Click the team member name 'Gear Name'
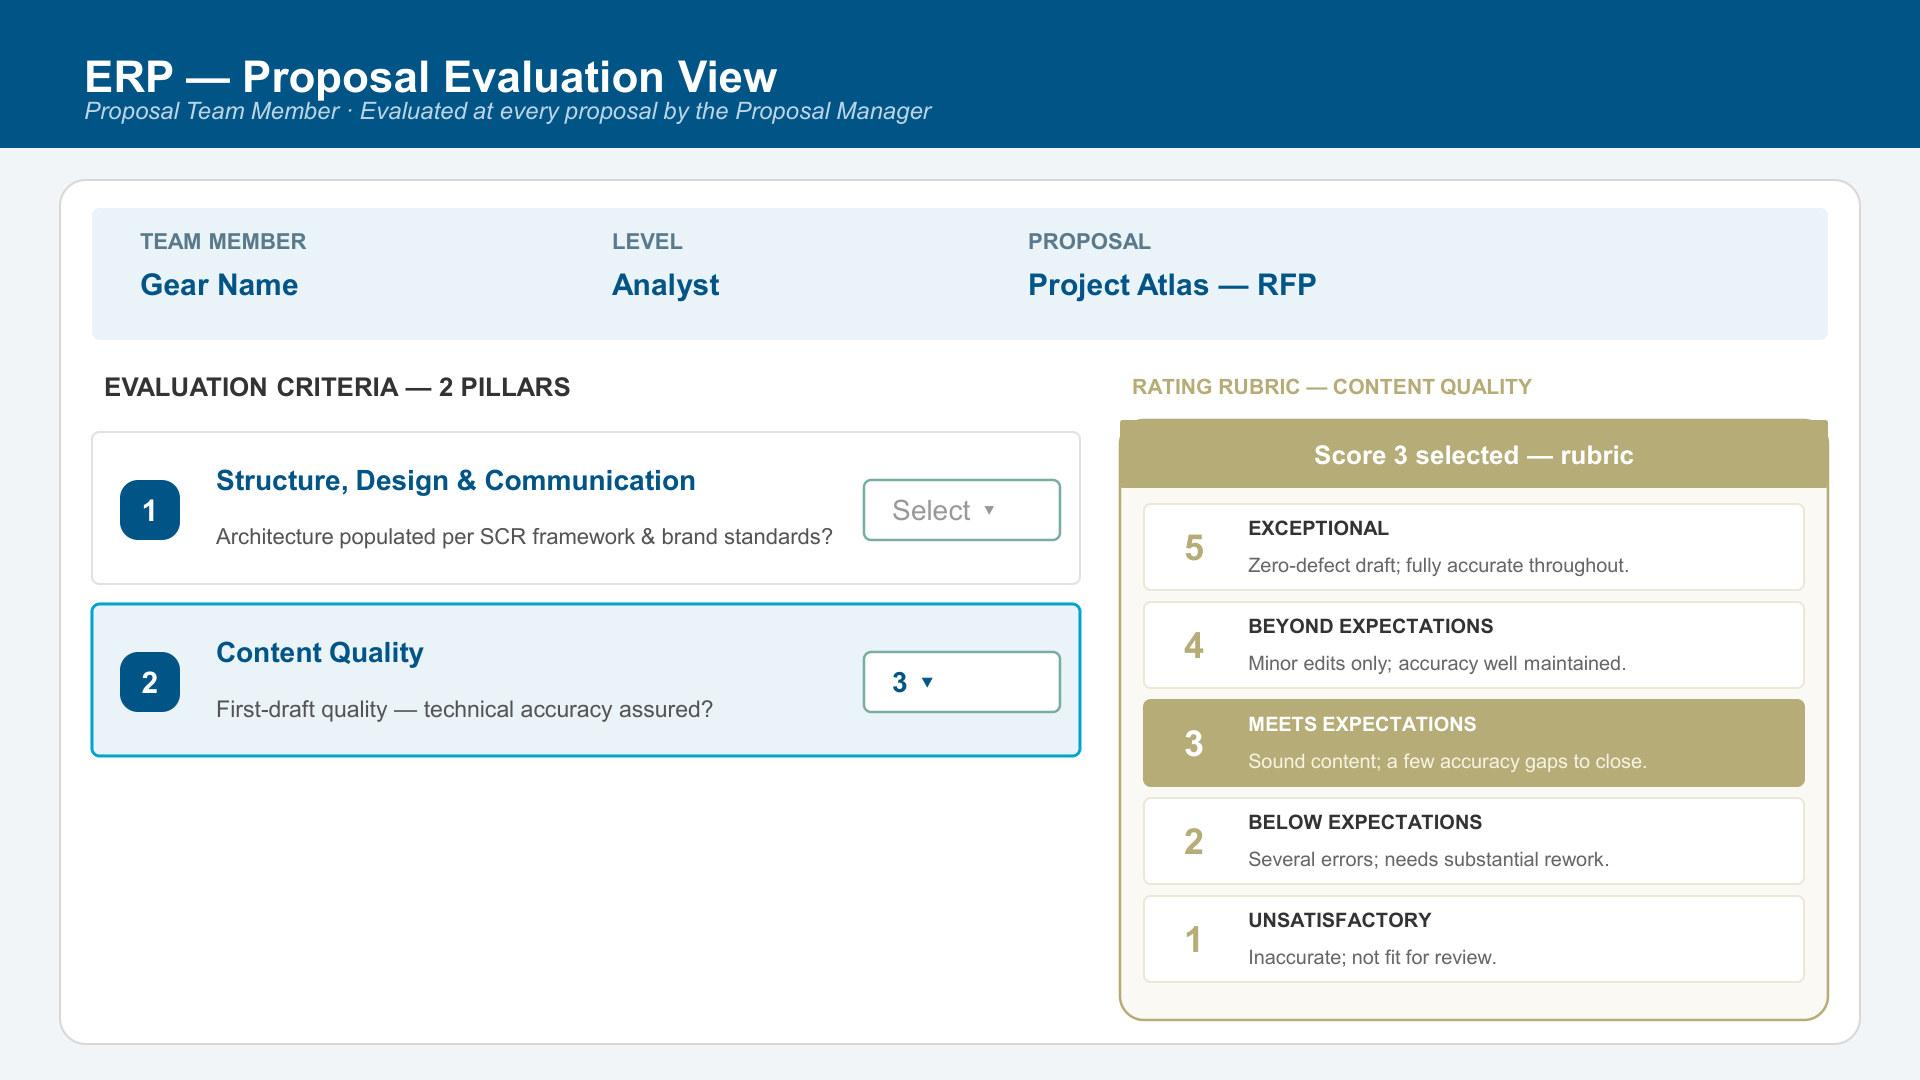The height and width of the screenshot is (1080, 1920). click(219, 285)
